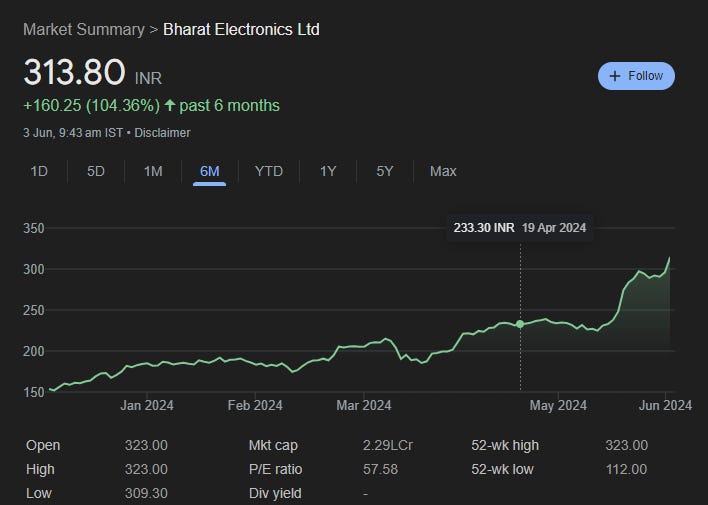
Task: Show the YTD chart range
Action: pos(269,171)
